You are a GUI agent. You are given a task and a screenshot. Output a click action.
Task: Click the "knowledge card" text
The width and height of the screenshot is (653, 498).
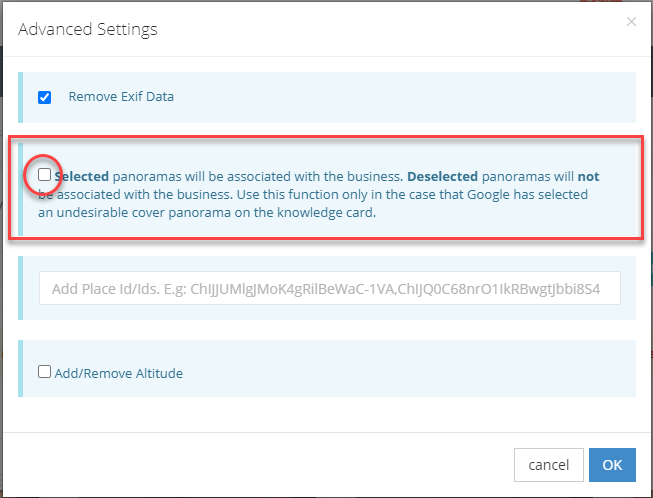[x=329, y=212]
